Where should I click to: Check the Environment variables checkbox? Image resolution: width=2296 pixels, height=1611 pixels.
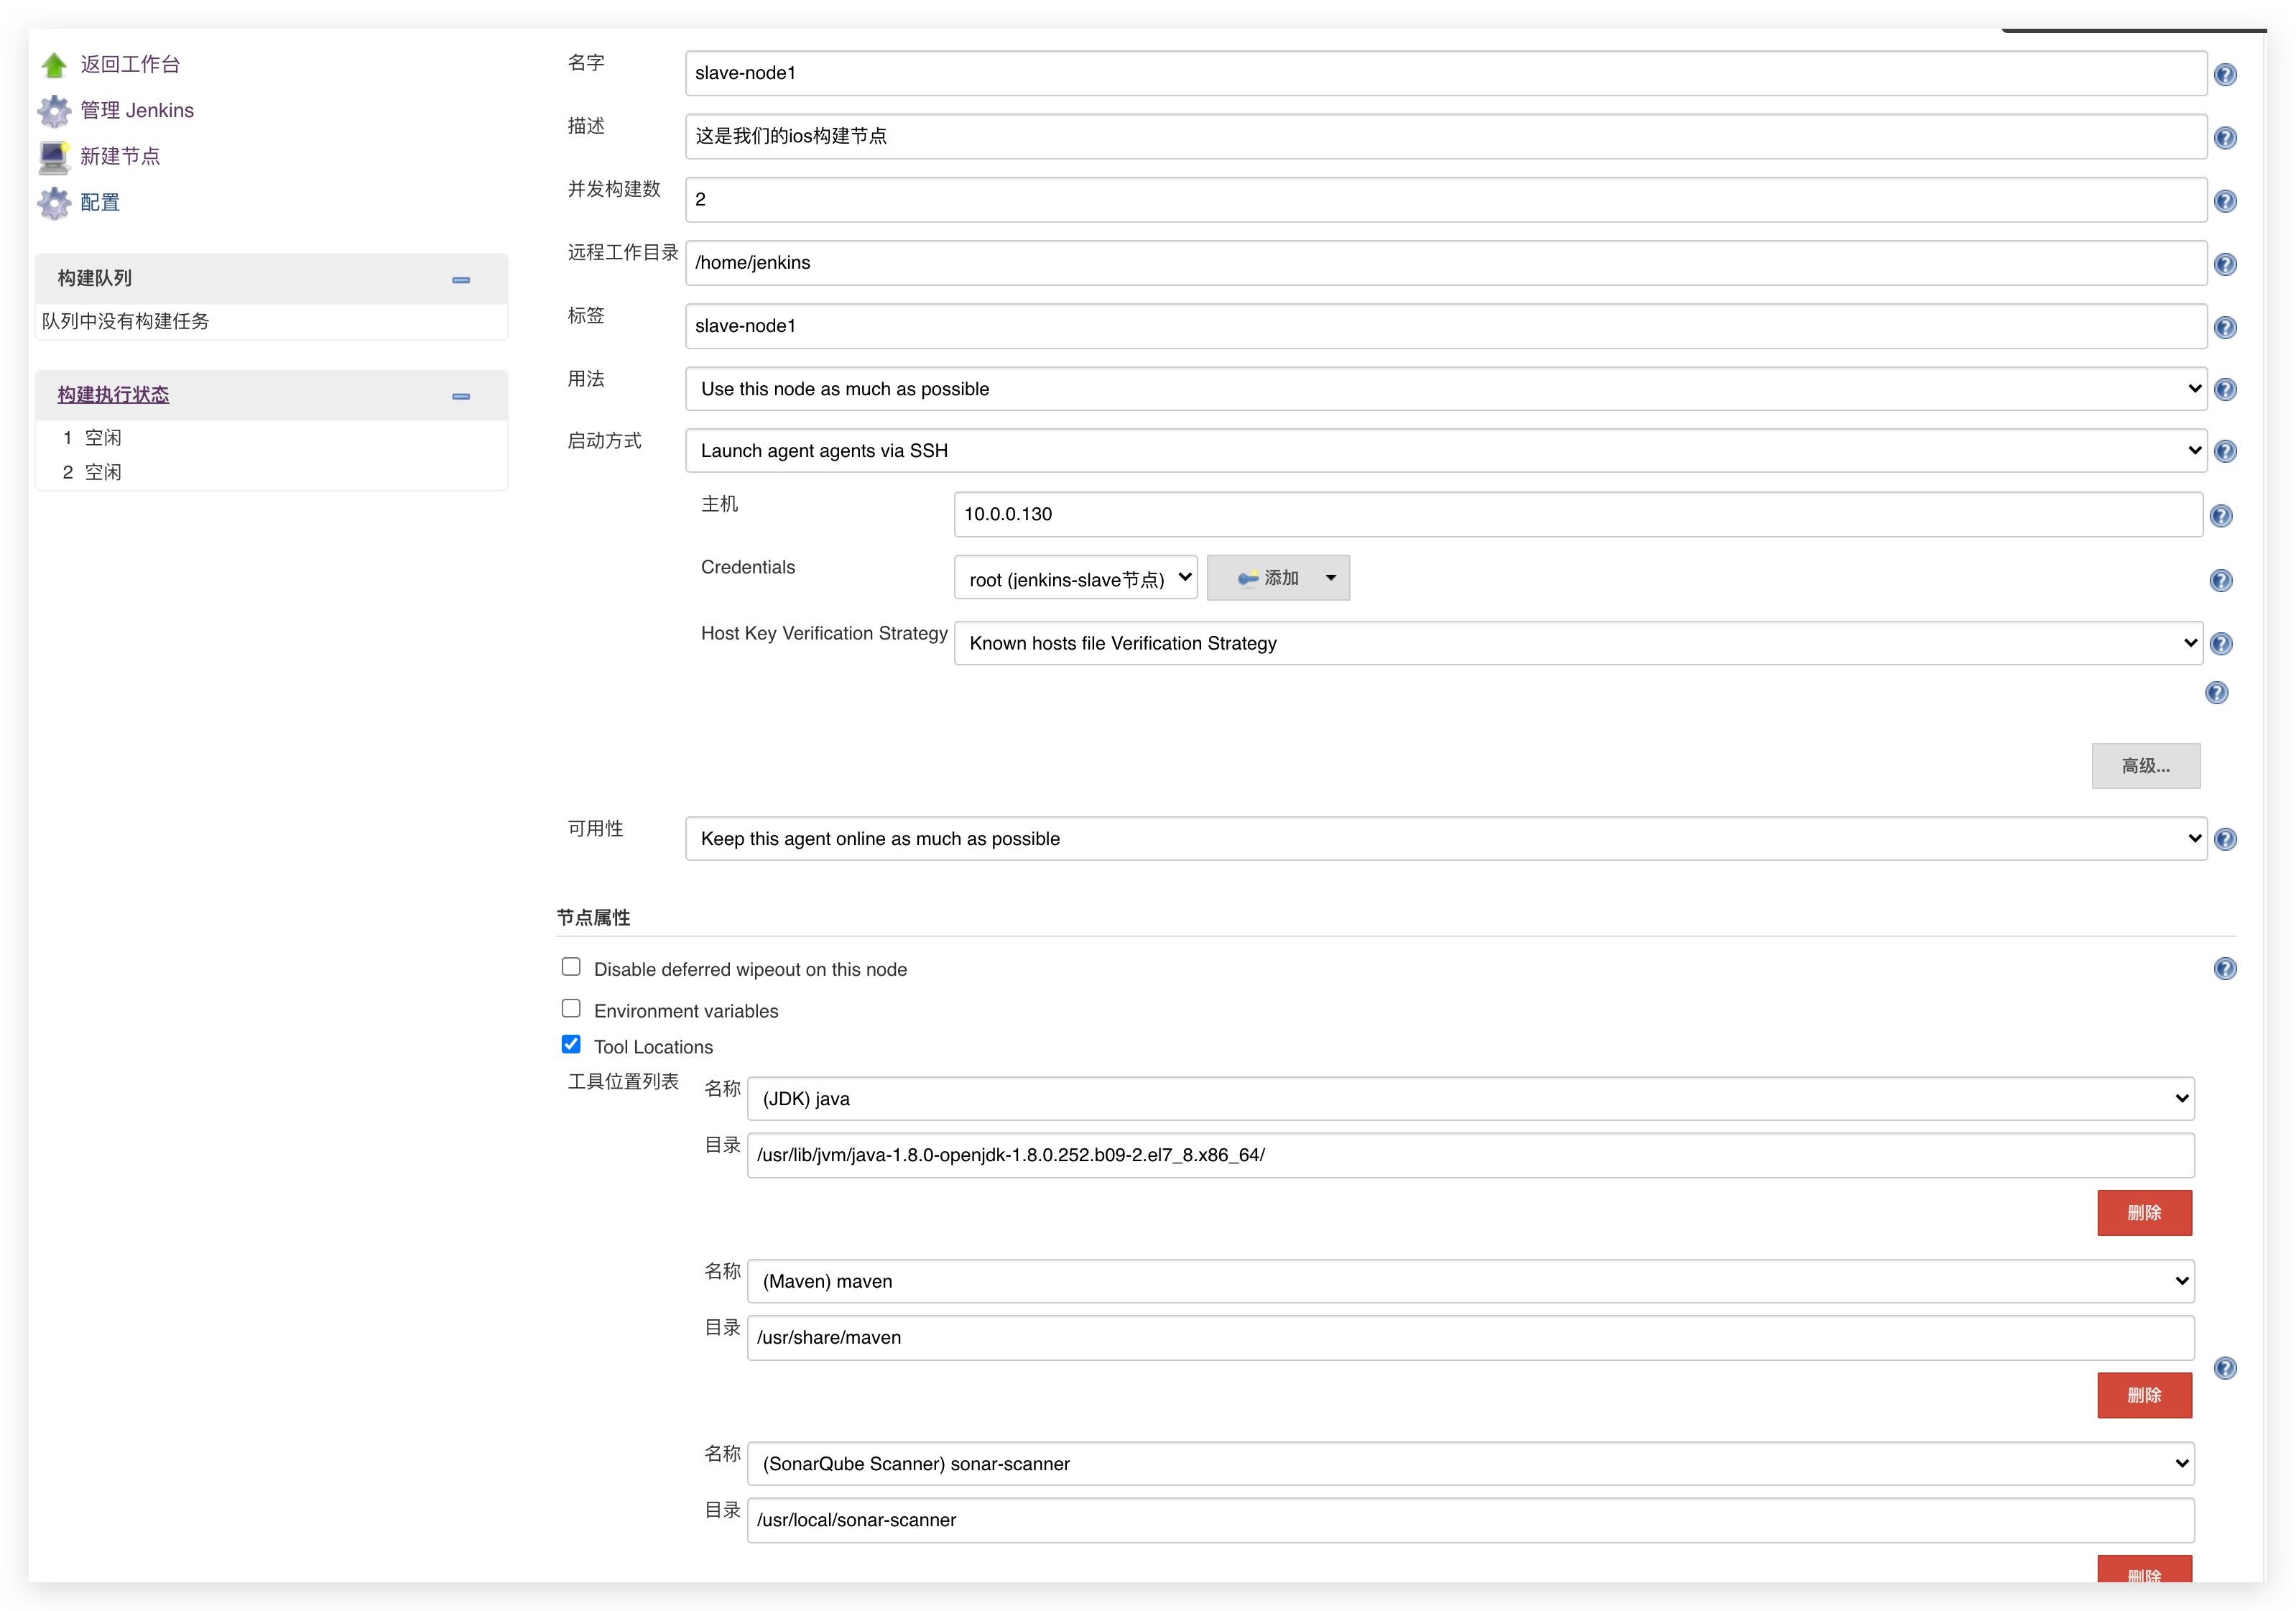571,1009
